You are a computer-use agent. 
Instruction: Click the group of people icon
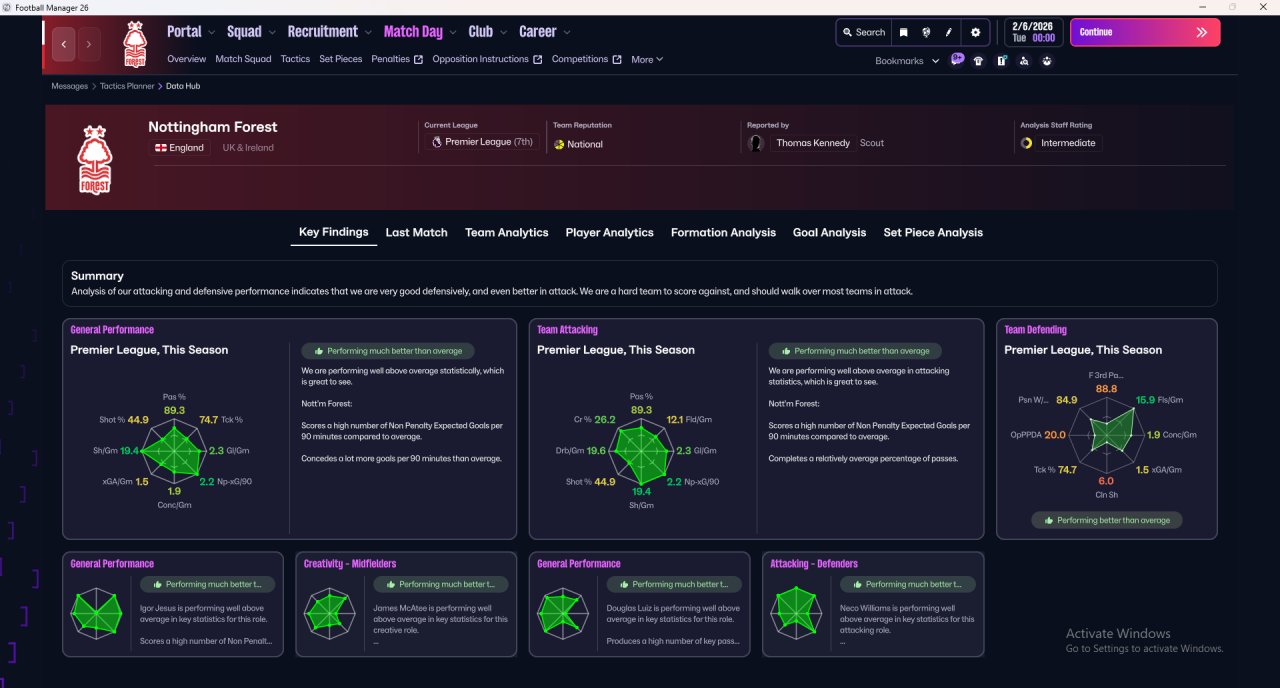pyautogui.click(x=1047, y=61)
